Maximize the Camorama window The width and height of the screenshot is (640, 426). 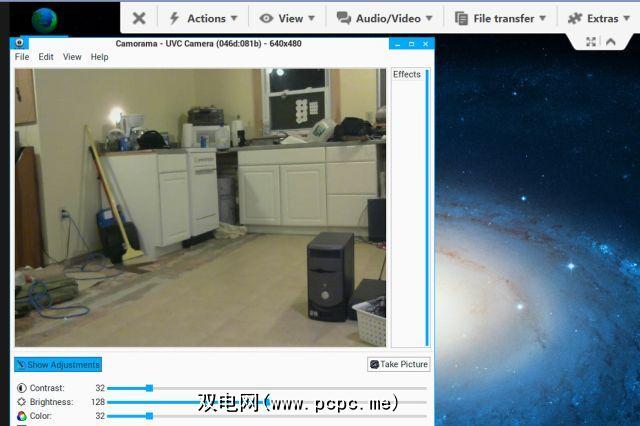tap(411, 44)
